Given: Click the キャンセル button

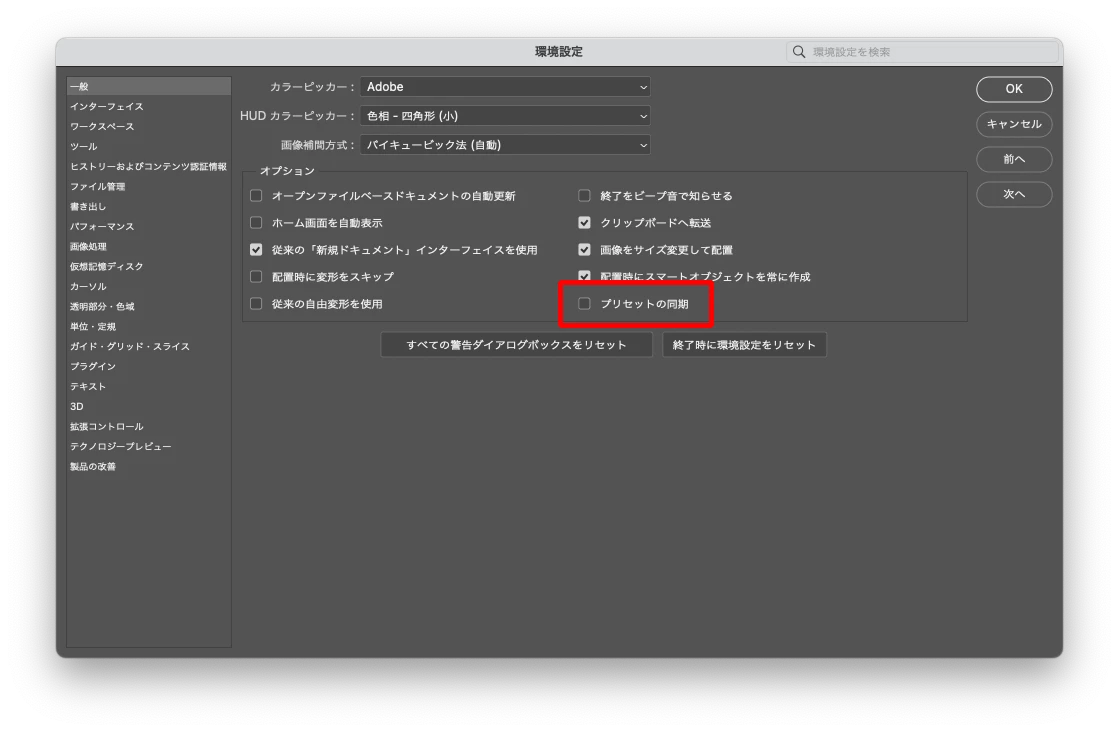Looking at the screenshot, I should click(1014, 124).
